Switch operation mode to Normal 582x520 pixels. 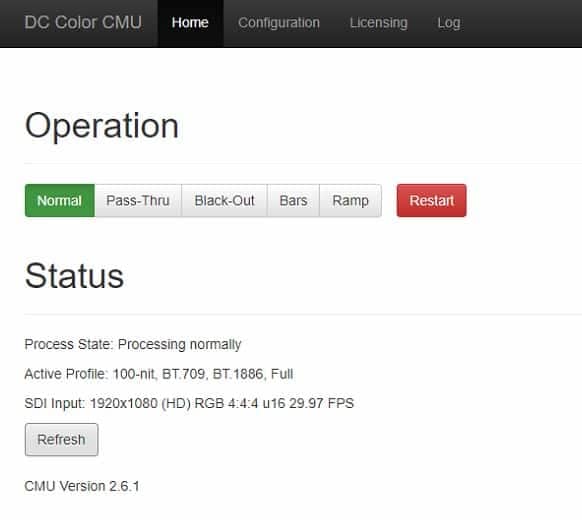click(x=60, y=200)
